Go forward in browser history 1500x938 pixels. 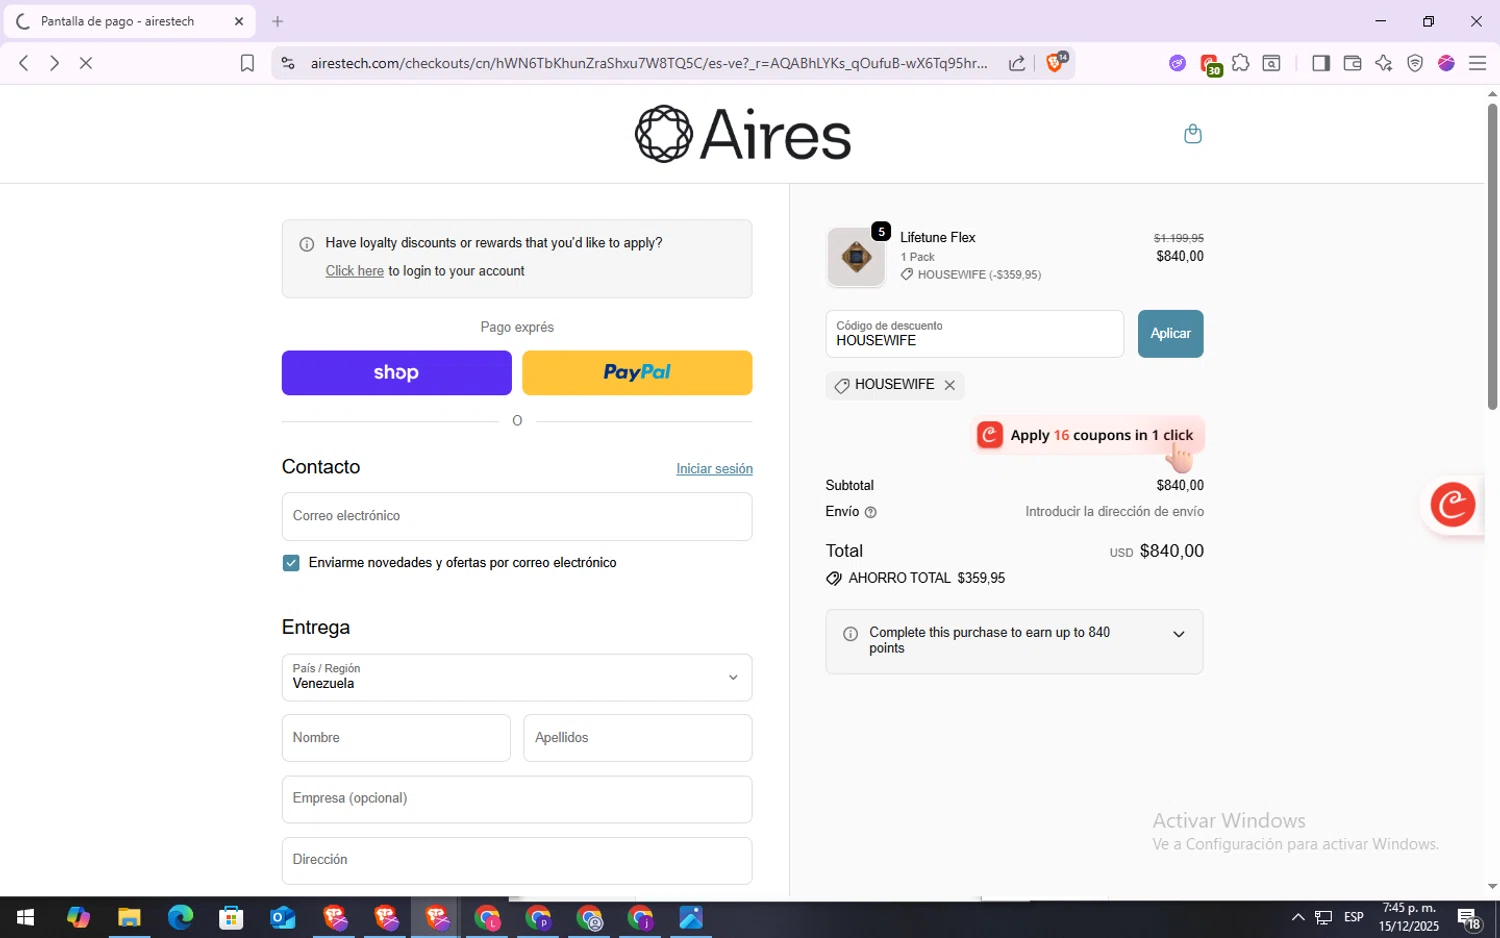pyautogui.click(x=55, y=63)
